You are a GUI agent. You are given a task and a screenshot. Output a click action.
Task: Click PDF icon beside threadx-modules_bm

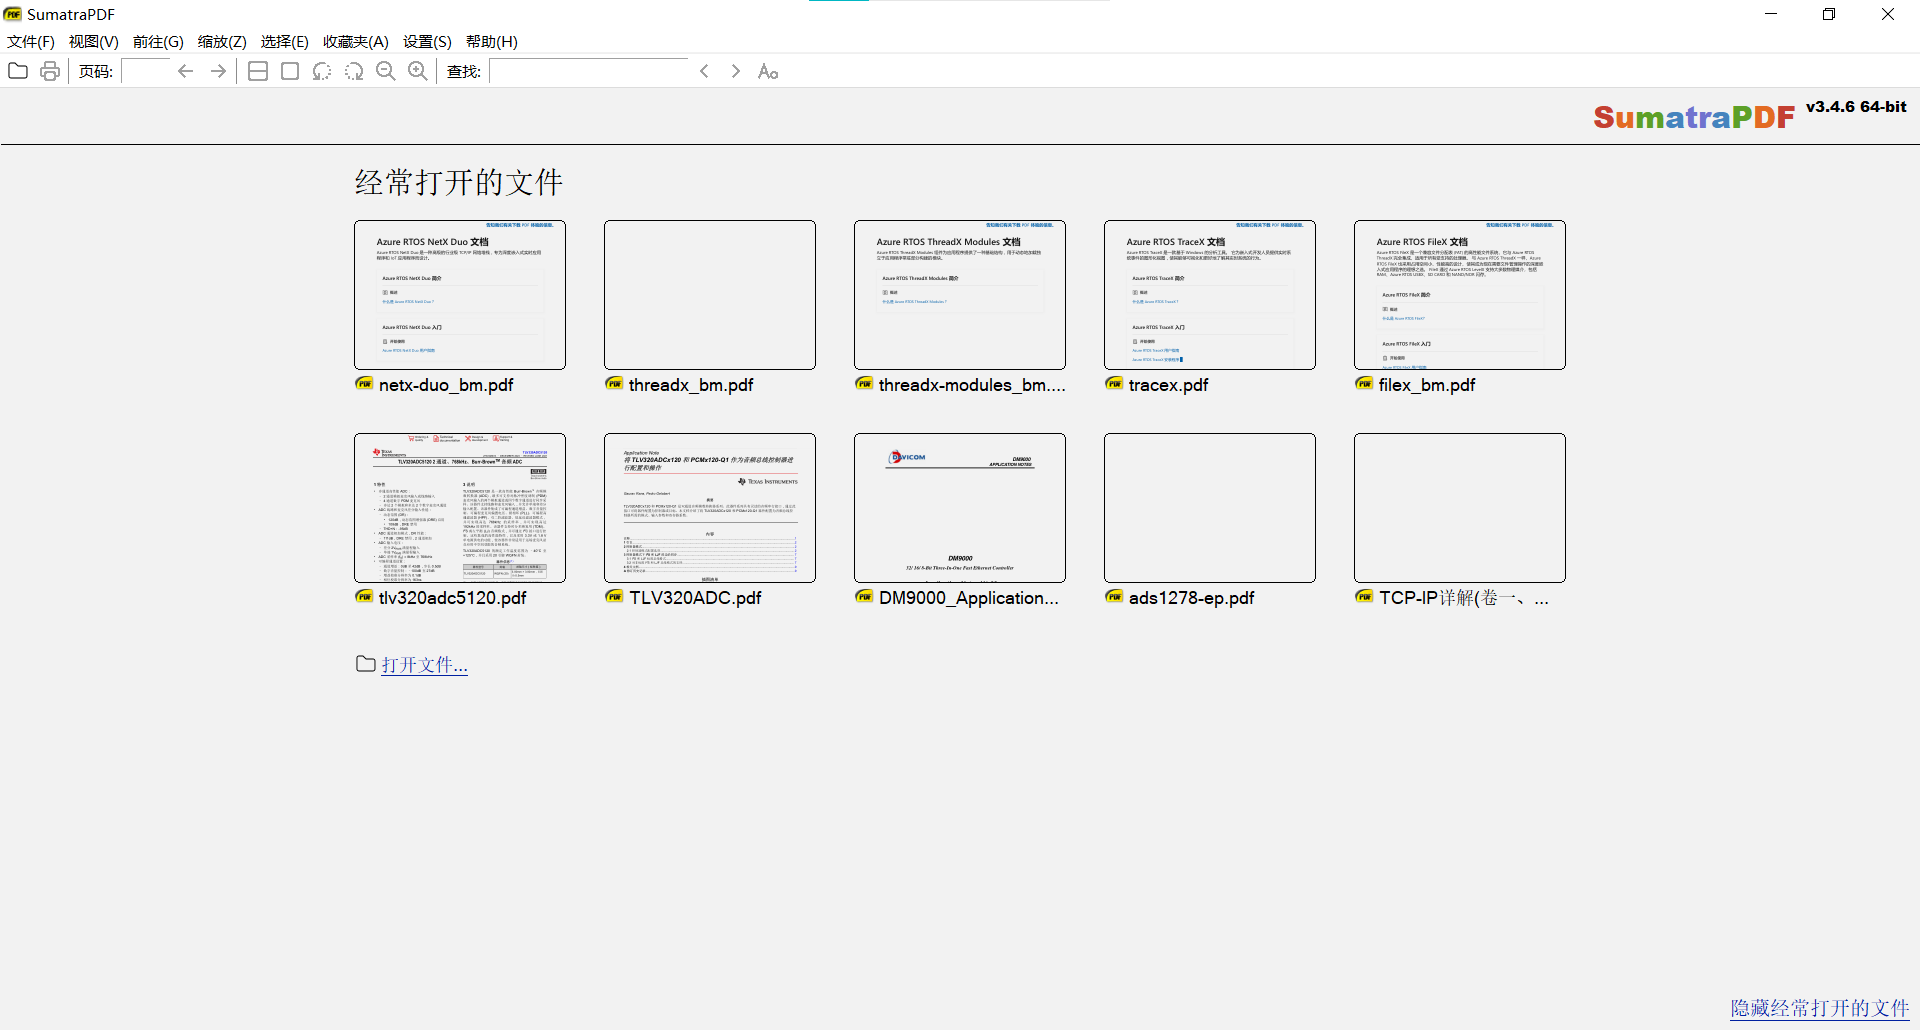(x=864, y=384)
